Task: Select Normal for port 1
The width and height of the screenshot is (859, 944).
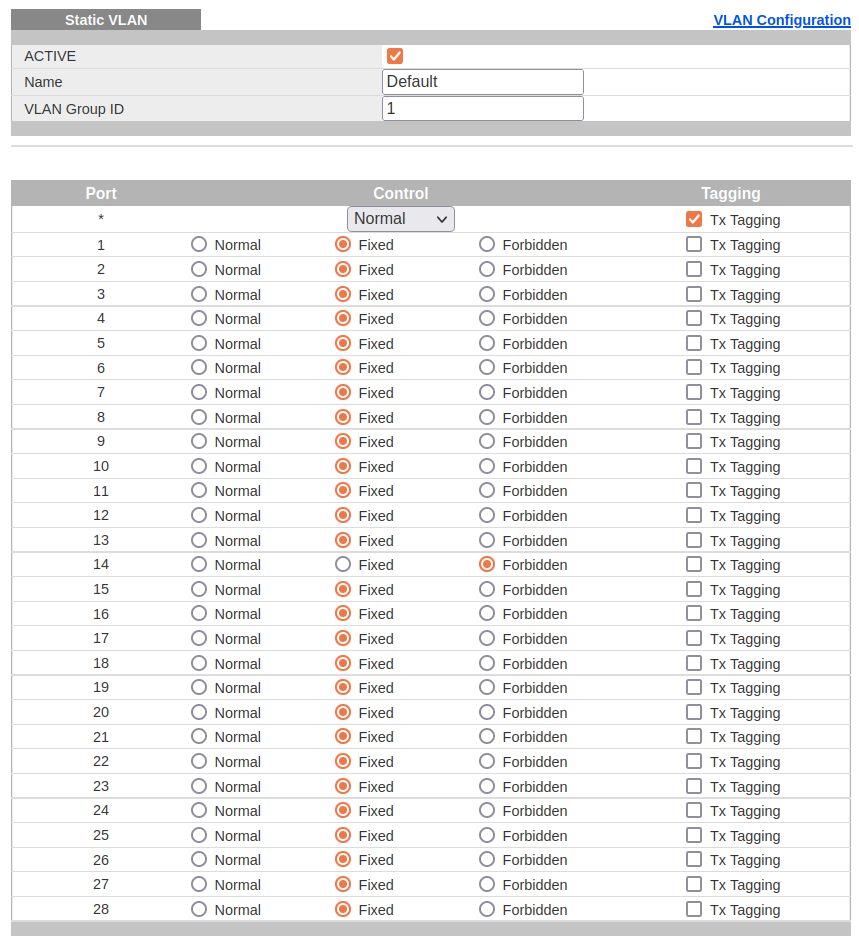Action: (x=199, y=244)
